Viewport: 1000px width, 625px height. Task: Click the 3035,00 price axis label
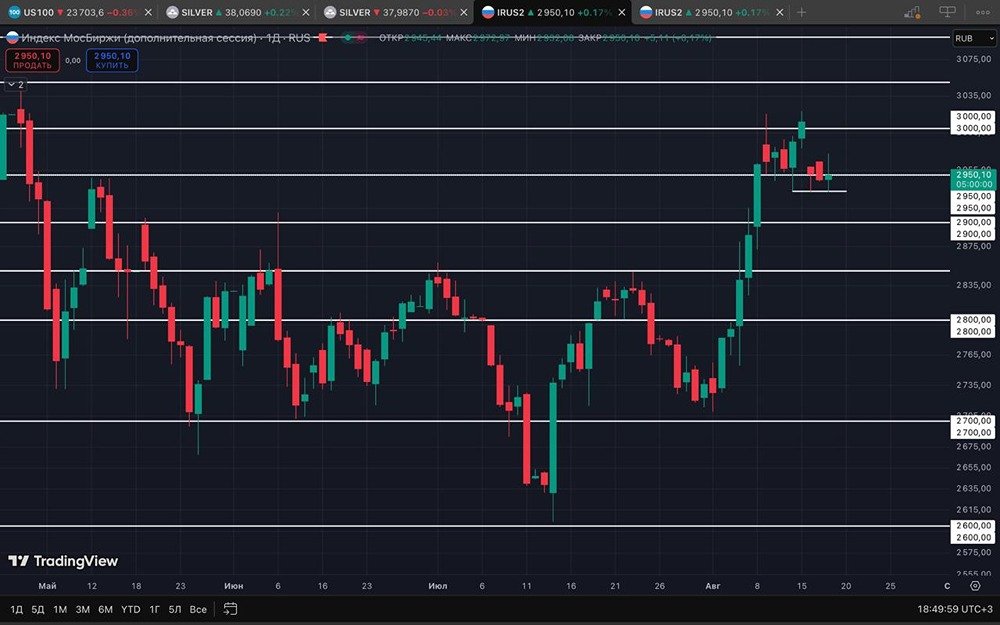click(974, 96)
